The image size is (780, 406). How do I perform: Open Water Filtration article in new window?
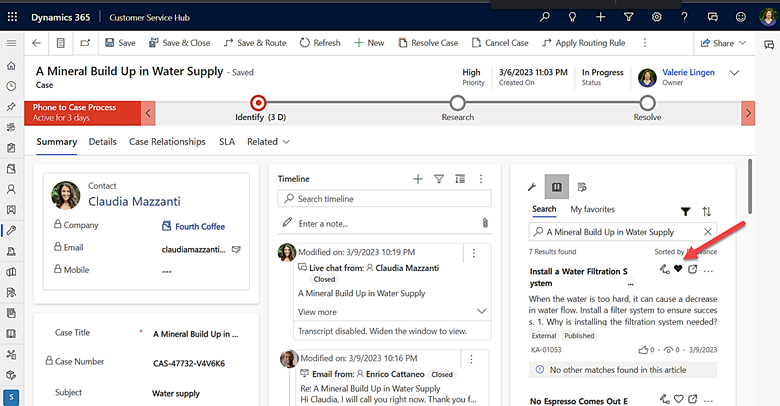pos(693,270)
